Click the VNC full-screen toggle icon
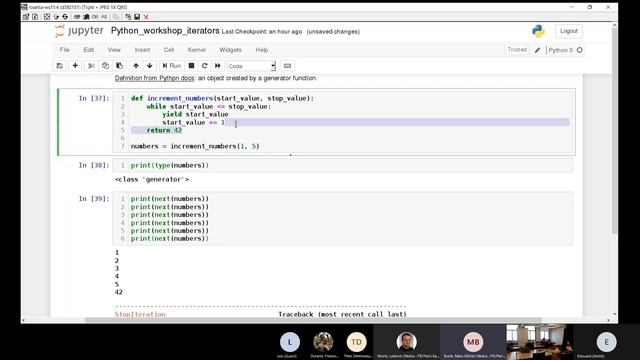 pyautogui.click(x=47, y=17)
